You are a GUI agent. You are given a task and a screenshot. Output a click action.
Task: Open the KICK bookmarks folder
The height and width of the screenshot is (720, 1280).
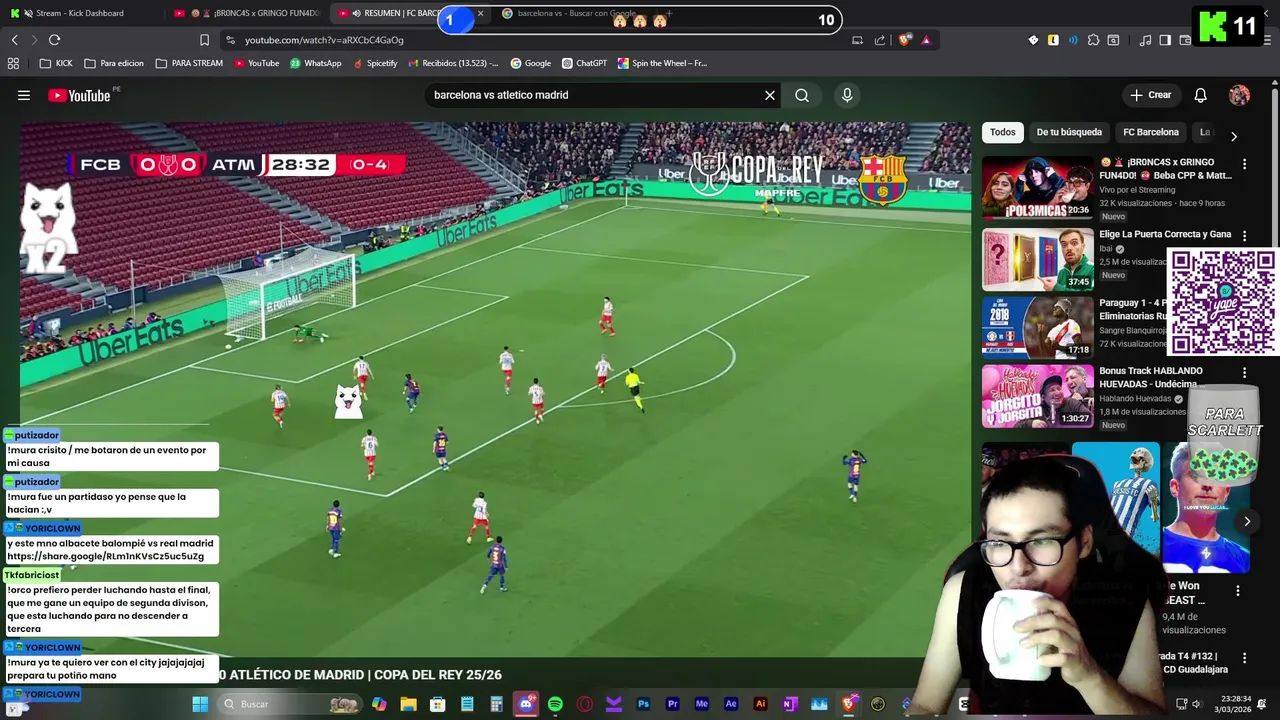pos(56,63)
